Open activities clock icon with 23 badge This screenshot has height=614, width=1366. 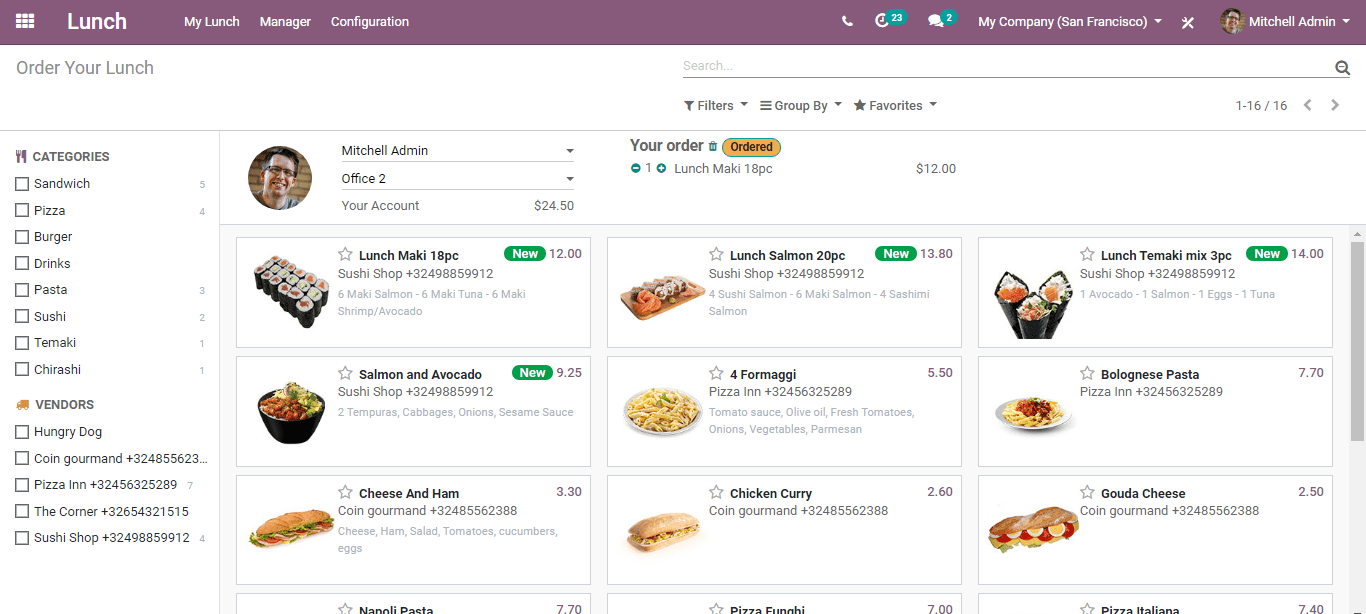coord(889,20)
